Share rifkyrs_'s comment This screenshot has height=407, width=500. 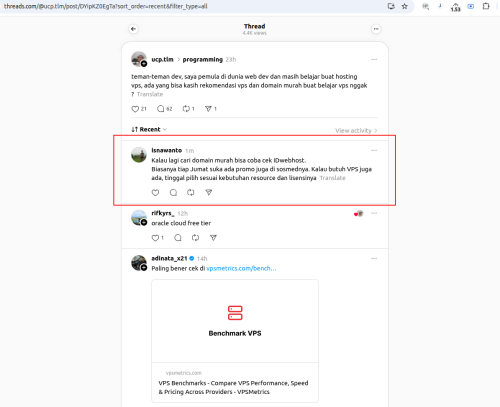point(213,238)
